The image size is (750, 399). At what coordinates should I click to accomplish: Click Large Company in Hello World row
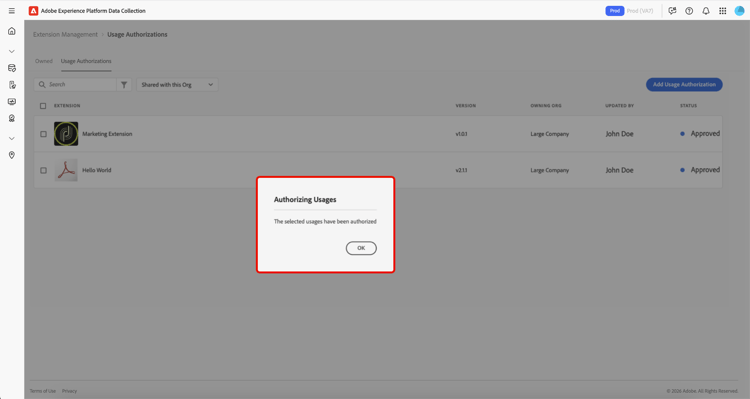(x=550, y=170)
